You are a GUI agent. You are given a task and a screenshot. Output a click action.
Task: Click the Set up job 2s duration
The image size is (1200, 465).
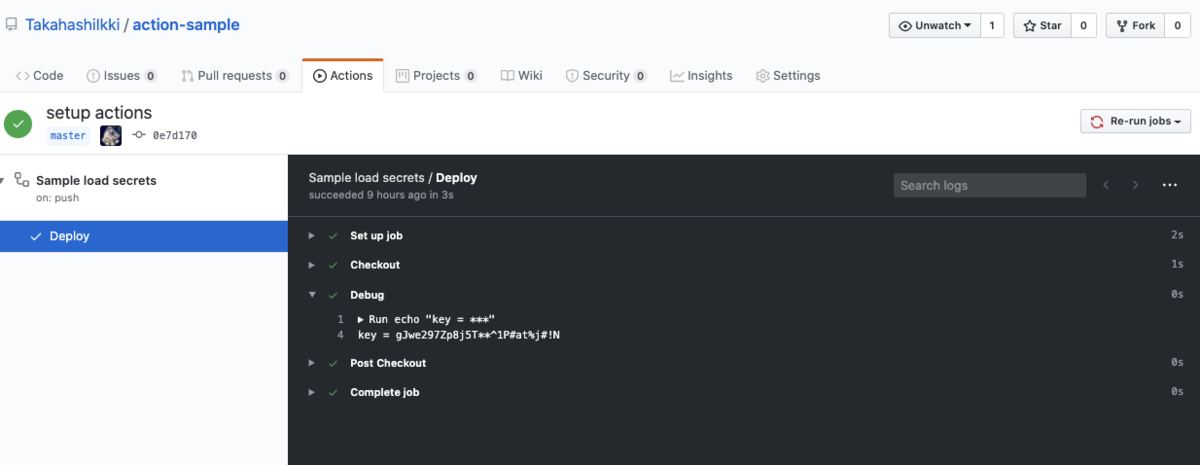coord(1177,236)
